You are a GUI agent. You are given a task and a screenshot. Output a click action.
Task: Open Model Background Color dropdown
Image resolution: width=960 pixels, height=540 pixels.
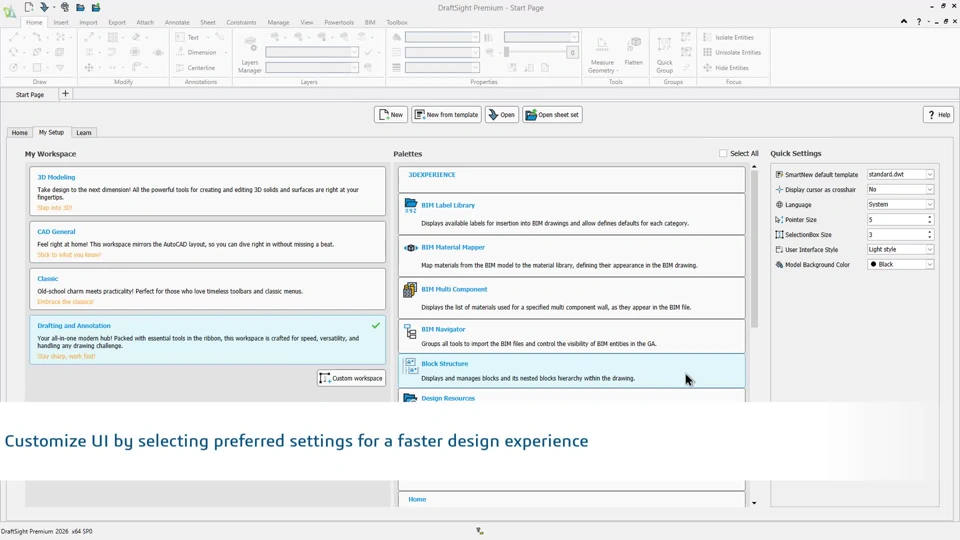coord(901,264)
